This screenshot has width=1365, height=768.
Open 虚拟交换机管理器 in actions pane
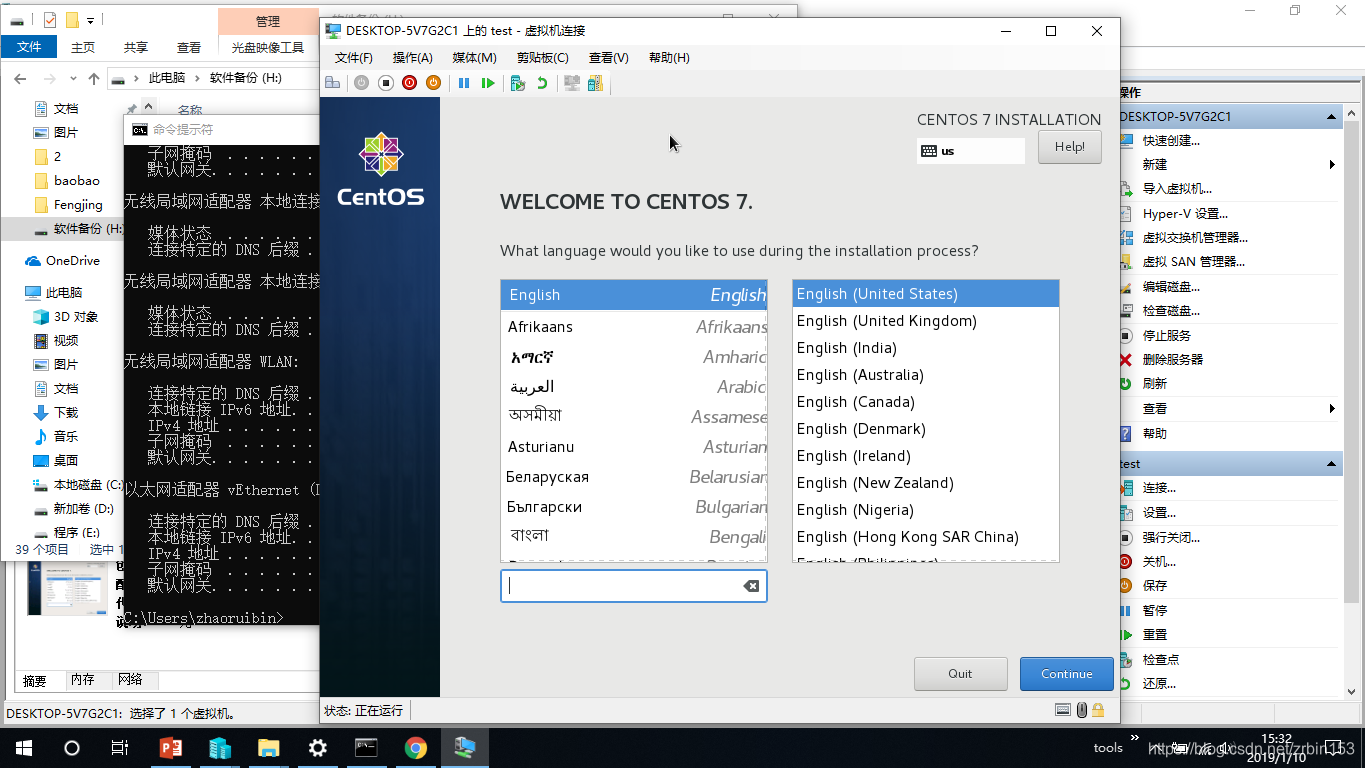[x=1195, y=238]
